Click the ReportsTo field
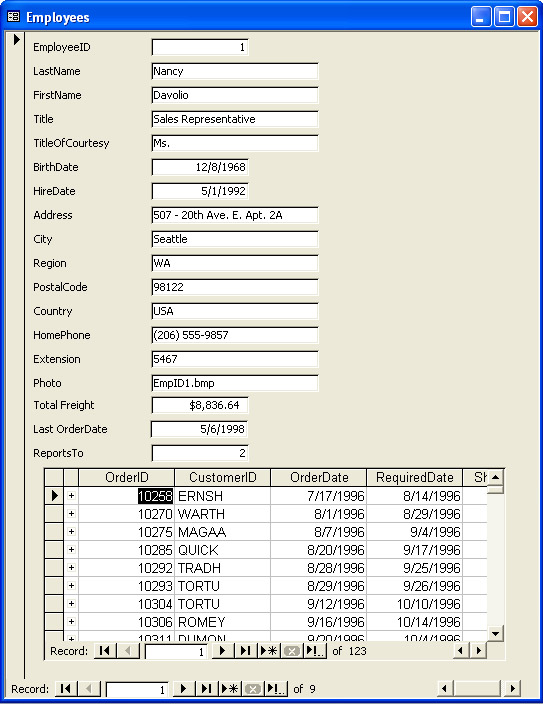543x704 pixels. point(200,453)
